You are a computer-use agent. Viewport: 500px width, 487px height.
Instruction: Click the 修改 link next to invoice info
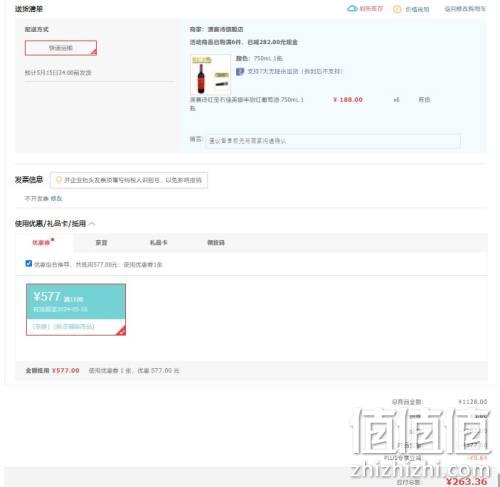57,198
